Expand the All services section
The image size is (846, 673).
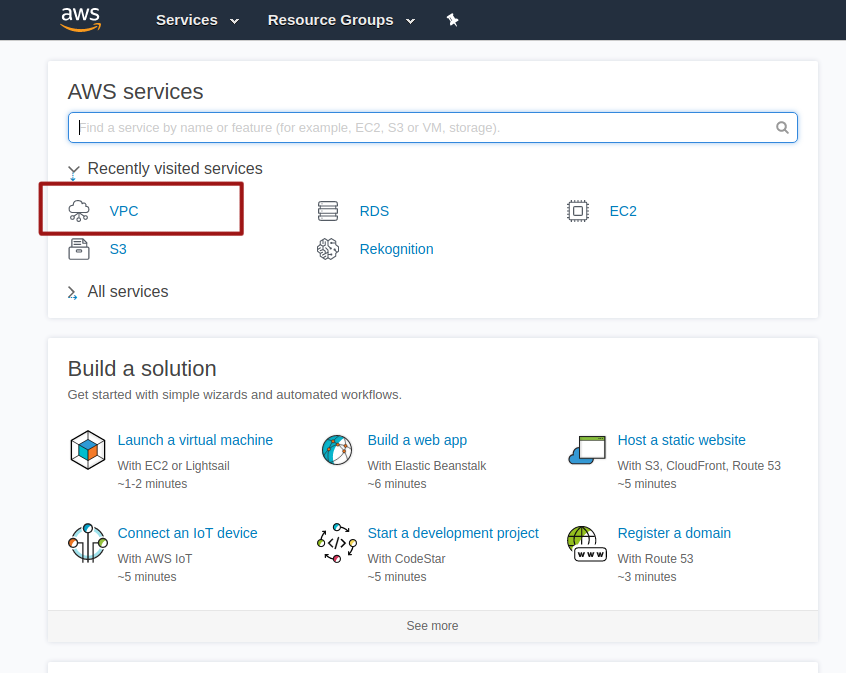pos(73,292)
